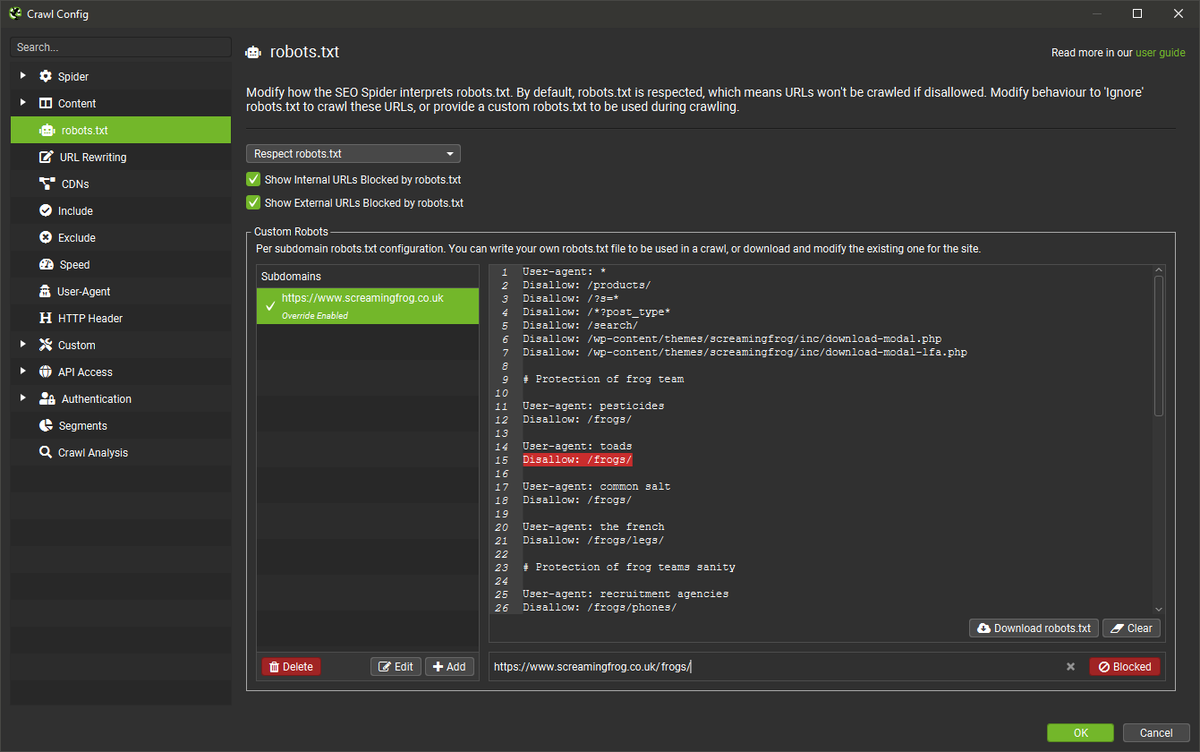Click the Spider gear icon
Screen dimensions: 1200x752
point(45,77)
